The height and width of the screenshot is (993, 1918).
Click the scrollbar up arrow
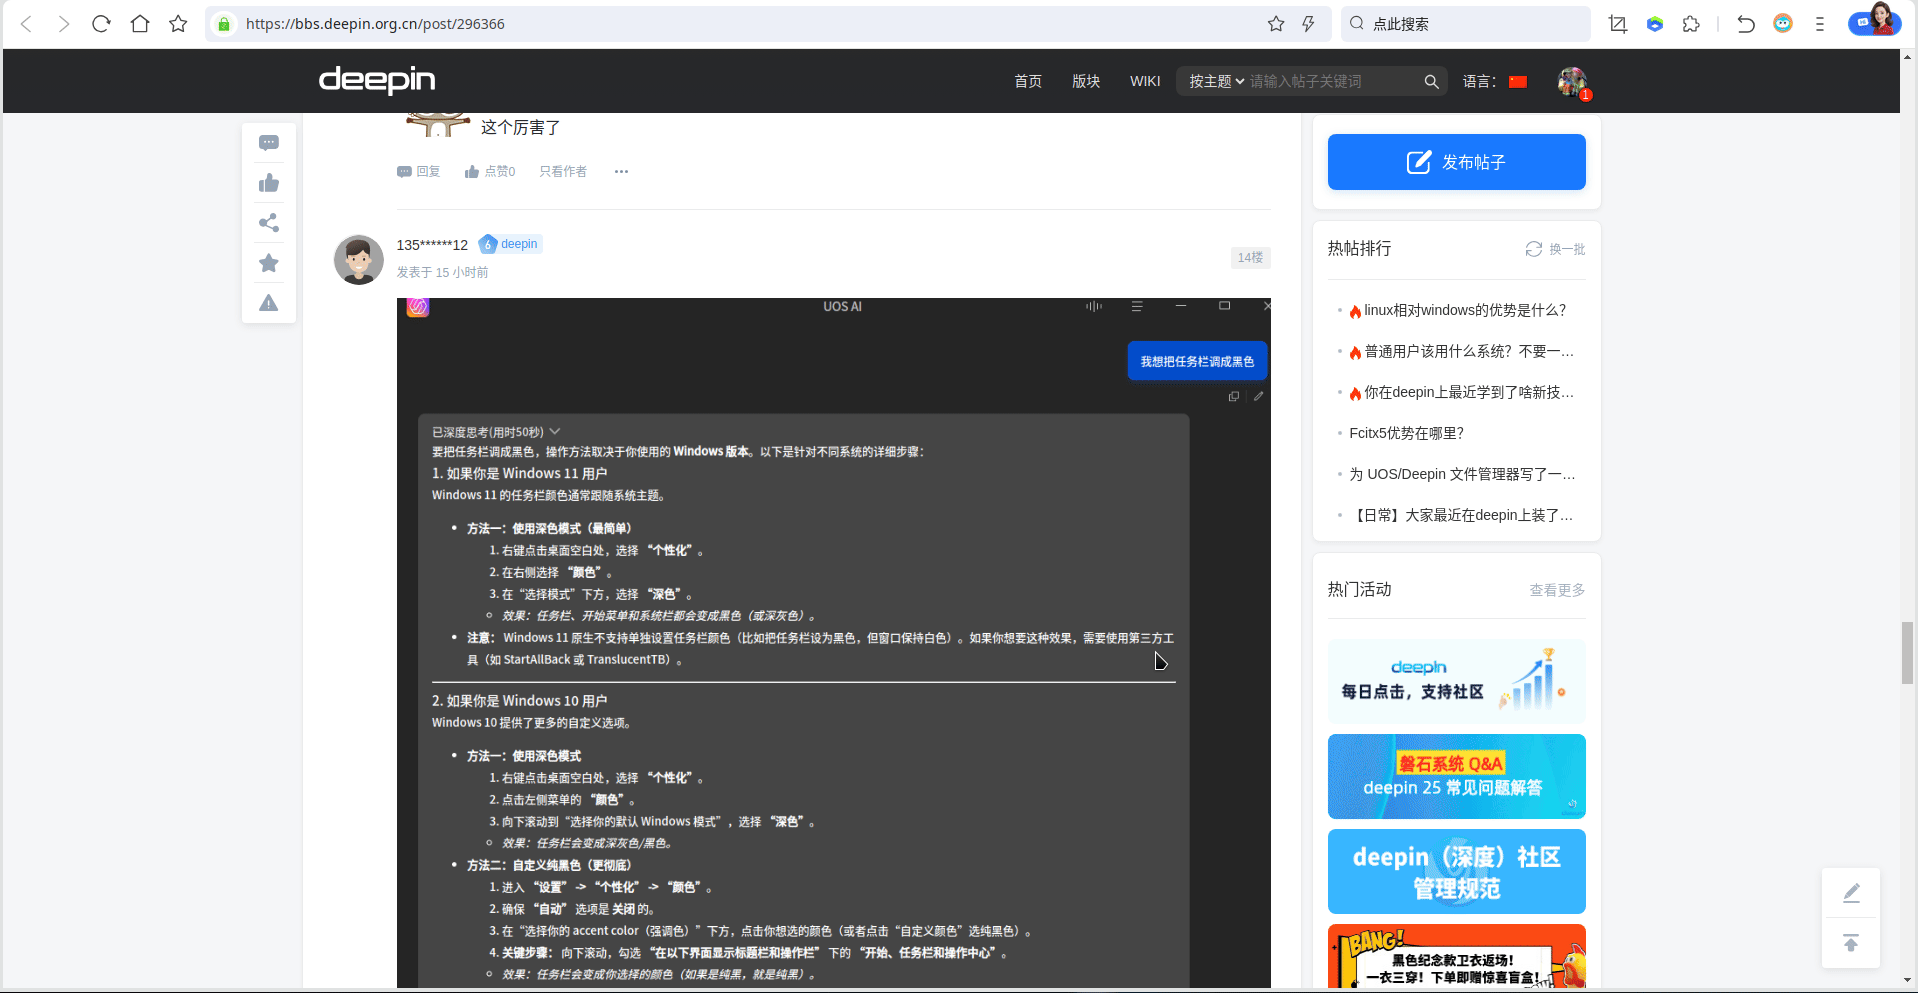point(1908,58)
